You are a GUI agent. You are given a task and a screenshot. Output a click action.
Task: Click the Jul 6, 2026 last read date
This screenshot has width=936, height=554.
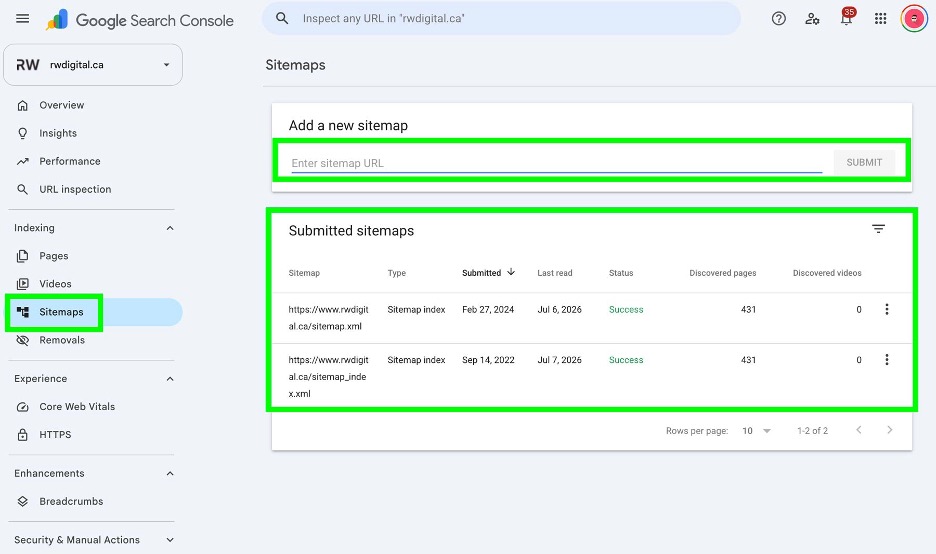559,309
